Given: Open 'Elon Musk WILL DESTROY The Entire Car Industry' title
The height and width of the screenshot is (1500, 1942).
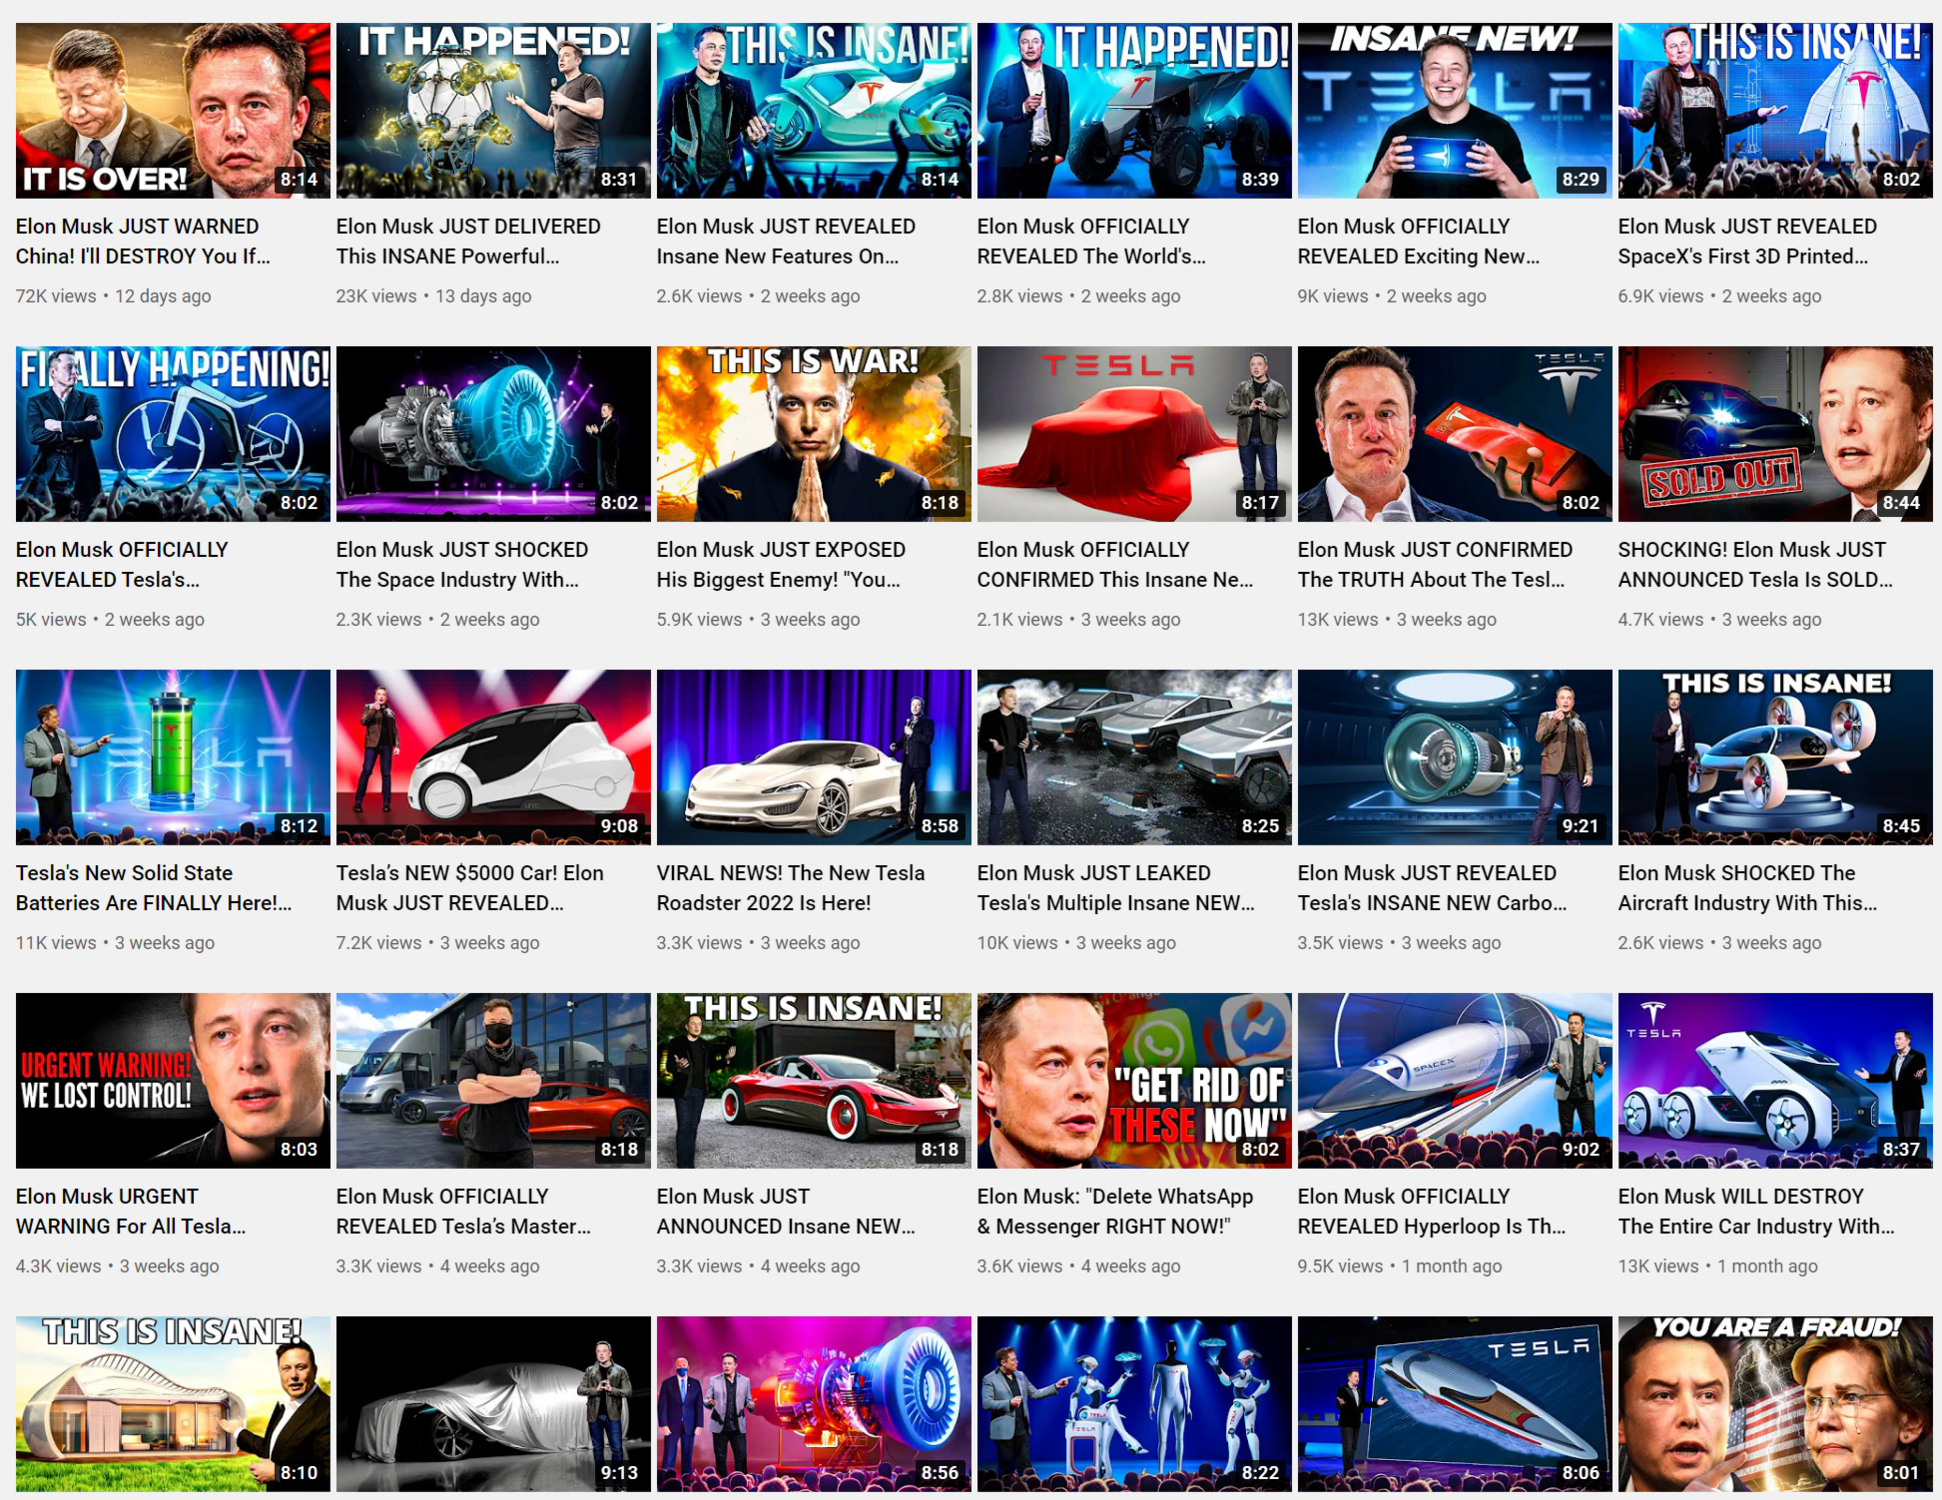Looking at the screenshot, I should coord(1755,1211).
